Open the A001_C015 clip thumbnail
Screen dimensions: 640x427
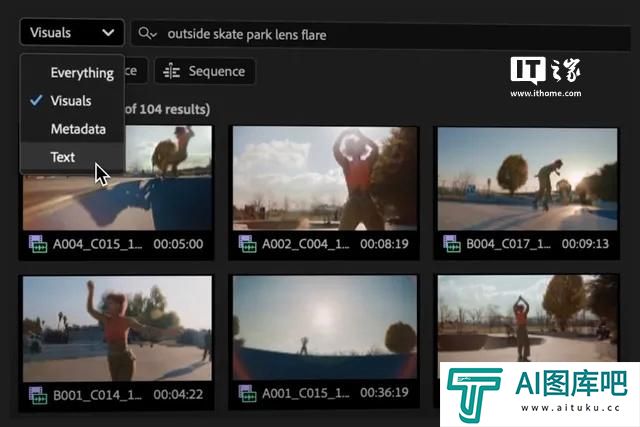[325, 327]
